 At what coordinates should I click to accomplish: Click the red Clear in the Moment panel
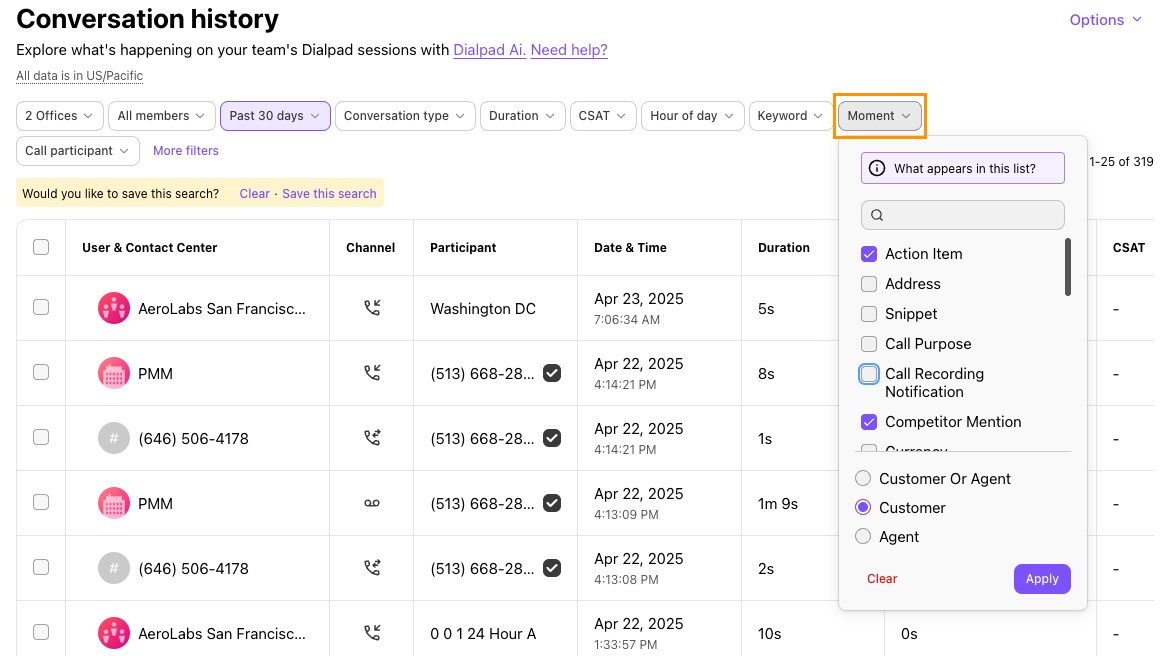pos(882,579)
